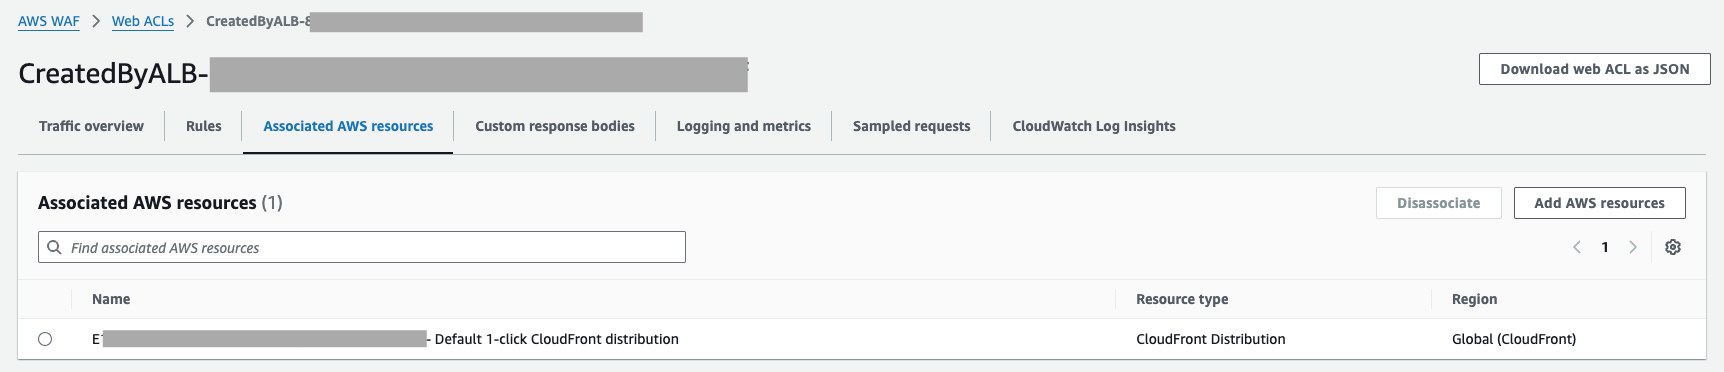Click the search magnifier icon
The image size is (1724, 372).
[55, 247]
